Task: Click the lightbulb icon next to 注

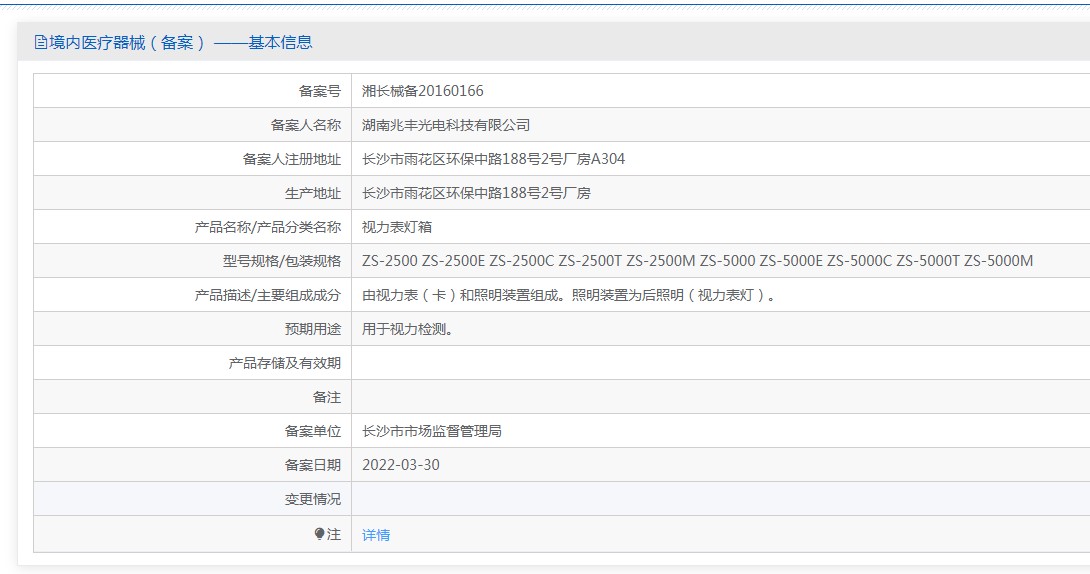Action: [x=319, y=534]
